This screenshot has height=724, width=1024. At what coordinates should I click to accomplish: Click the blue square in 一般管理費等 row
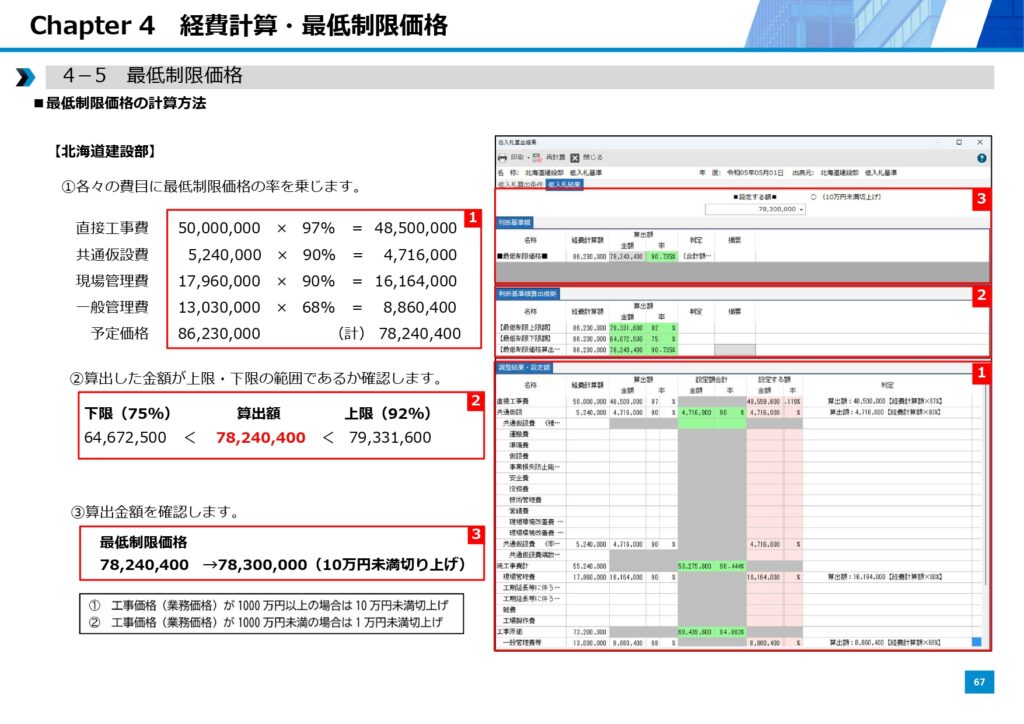click(976, 643)
